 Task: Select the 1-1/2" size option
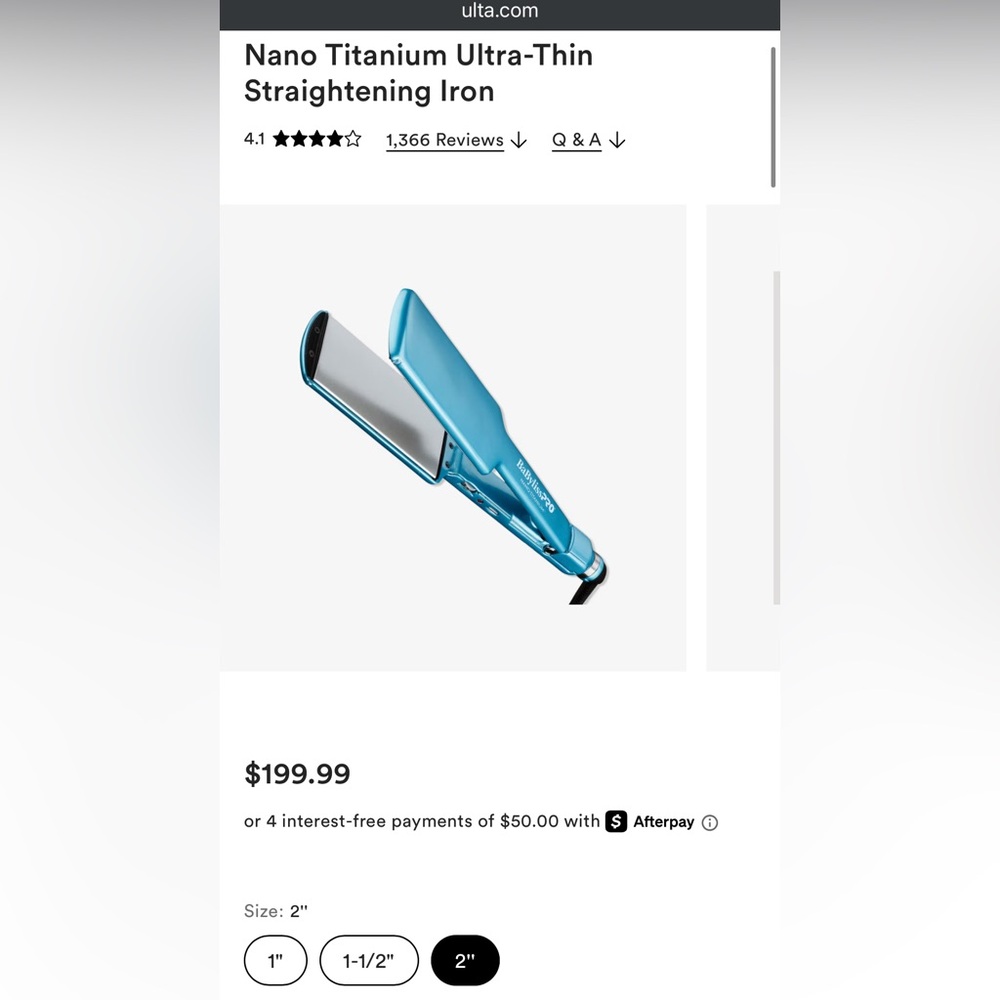[x=368, y=960]
